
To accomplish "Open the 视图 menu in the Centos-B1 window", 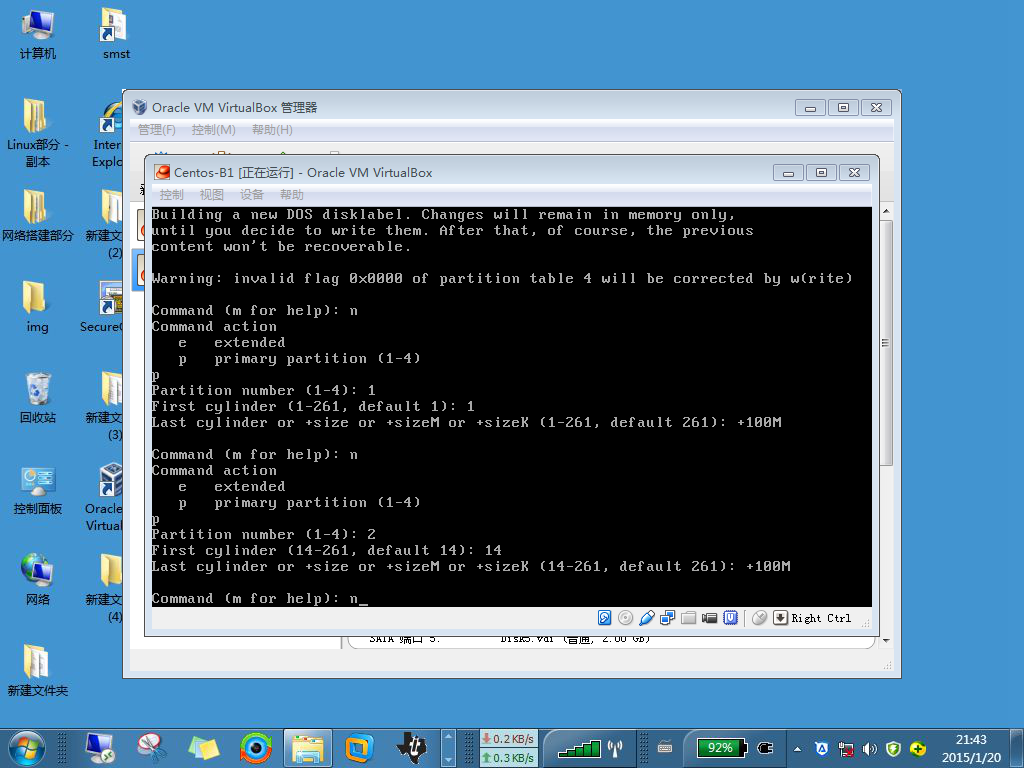I will [x=212, y=195].
